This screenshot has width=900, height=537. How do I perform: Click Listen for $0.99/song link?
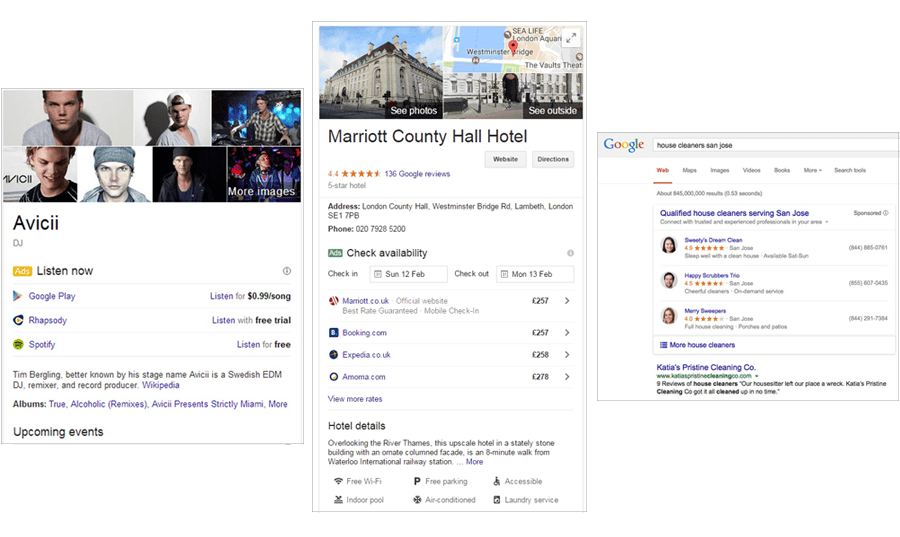pos(250,296)
